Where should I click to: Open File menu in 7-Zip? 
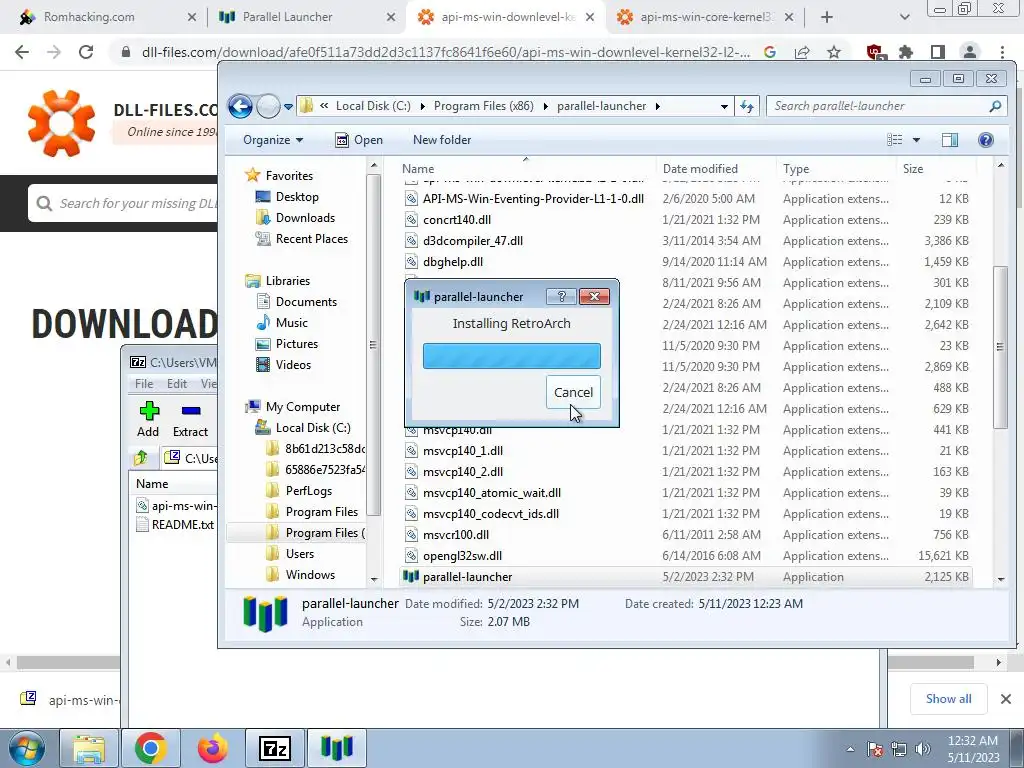click(x=144, y=384)
